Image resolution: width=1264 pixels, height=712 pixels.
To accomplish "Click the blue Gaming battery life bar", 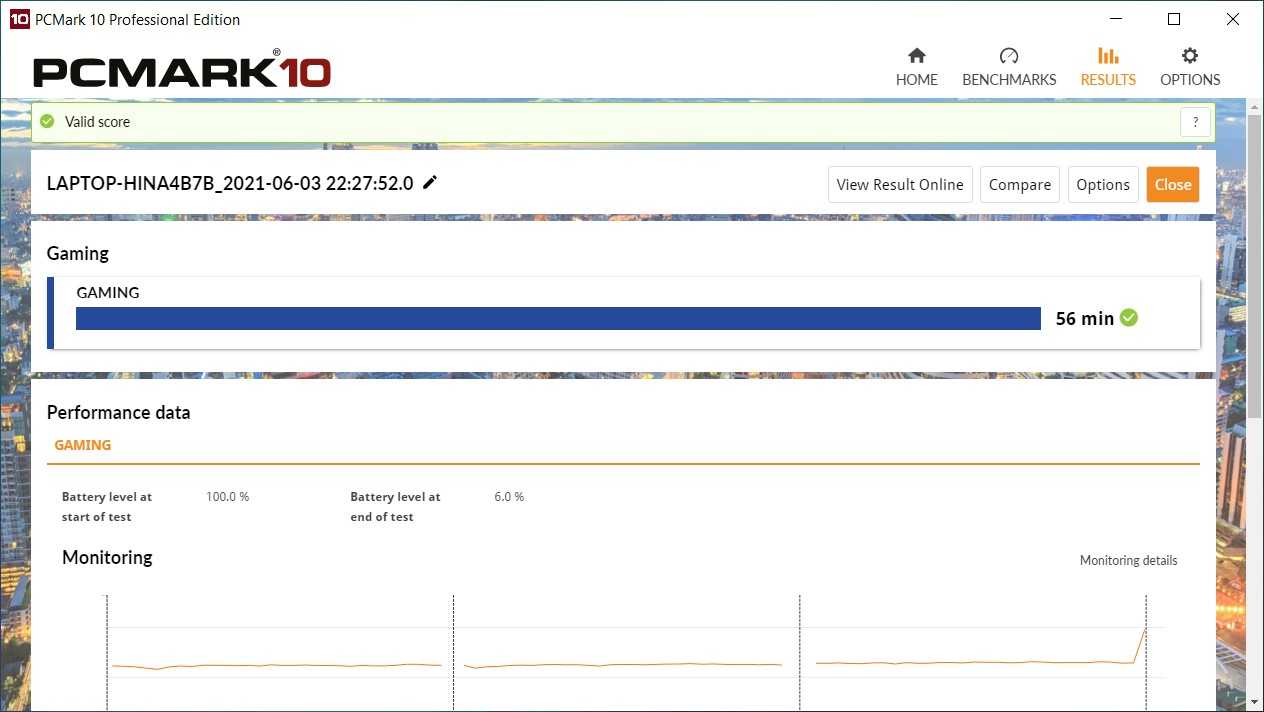I will [x=558, y=318].
